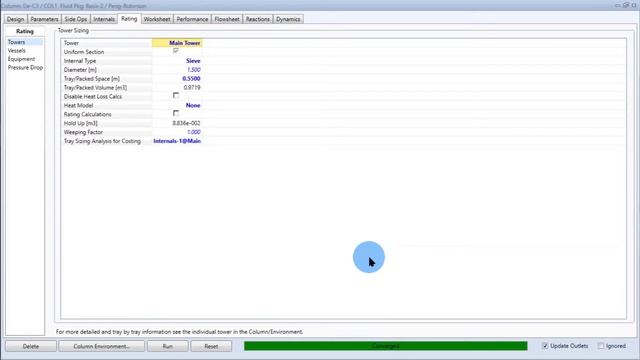Click the Rating Calculations label
This screenshot has width=640, height=360.
[87, 114]
